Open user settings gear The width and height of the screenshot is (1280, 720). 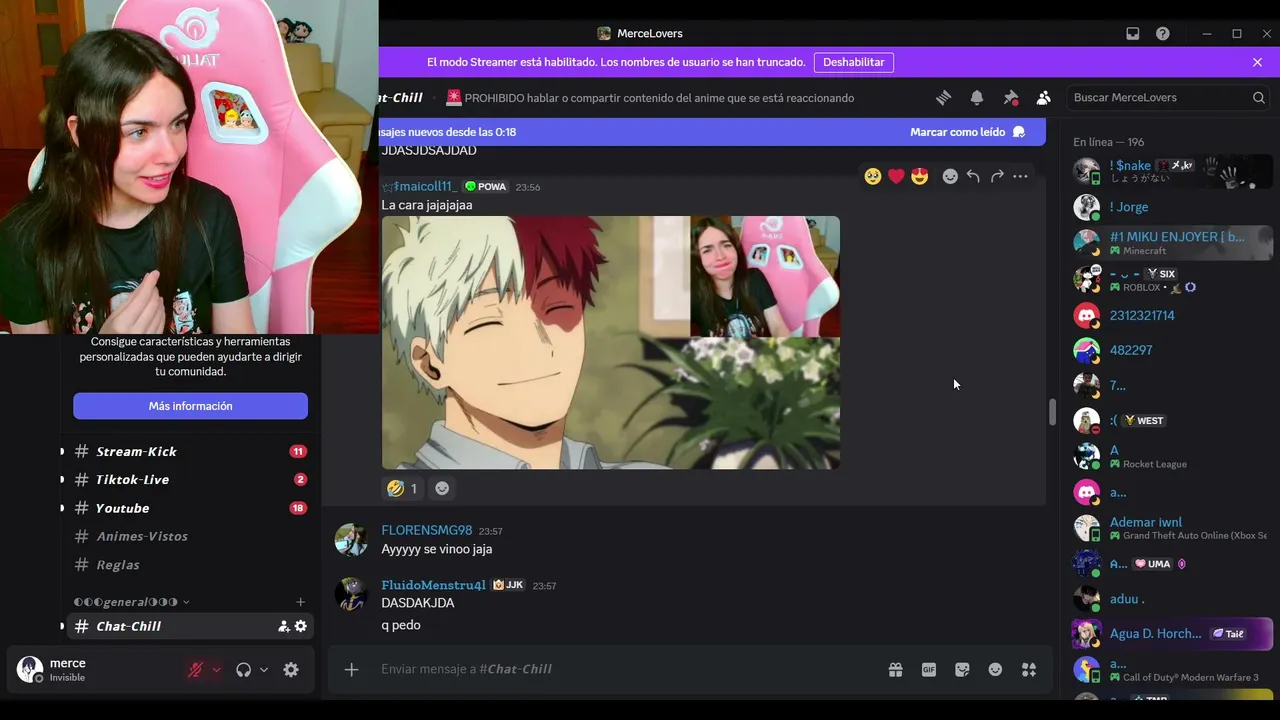point(291,670)
